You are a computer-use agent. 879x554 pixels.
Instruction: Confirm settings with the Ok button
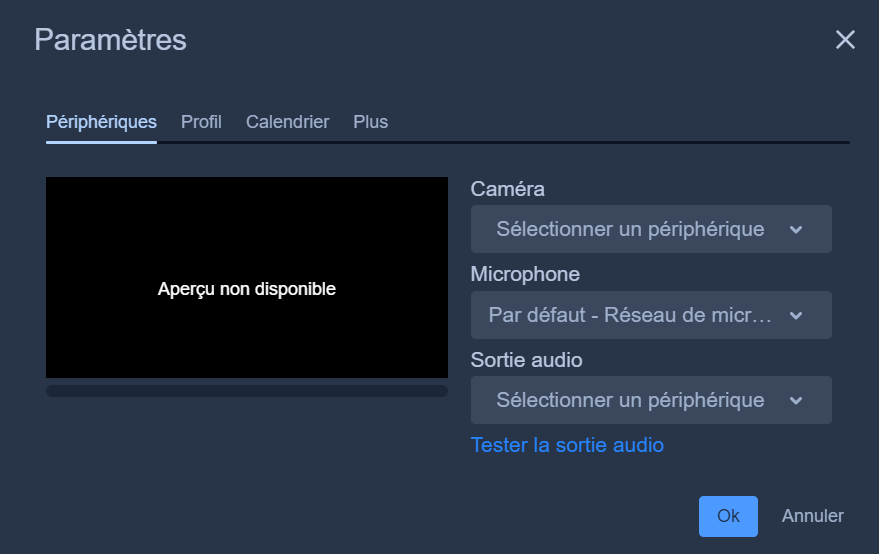point(728,516)
